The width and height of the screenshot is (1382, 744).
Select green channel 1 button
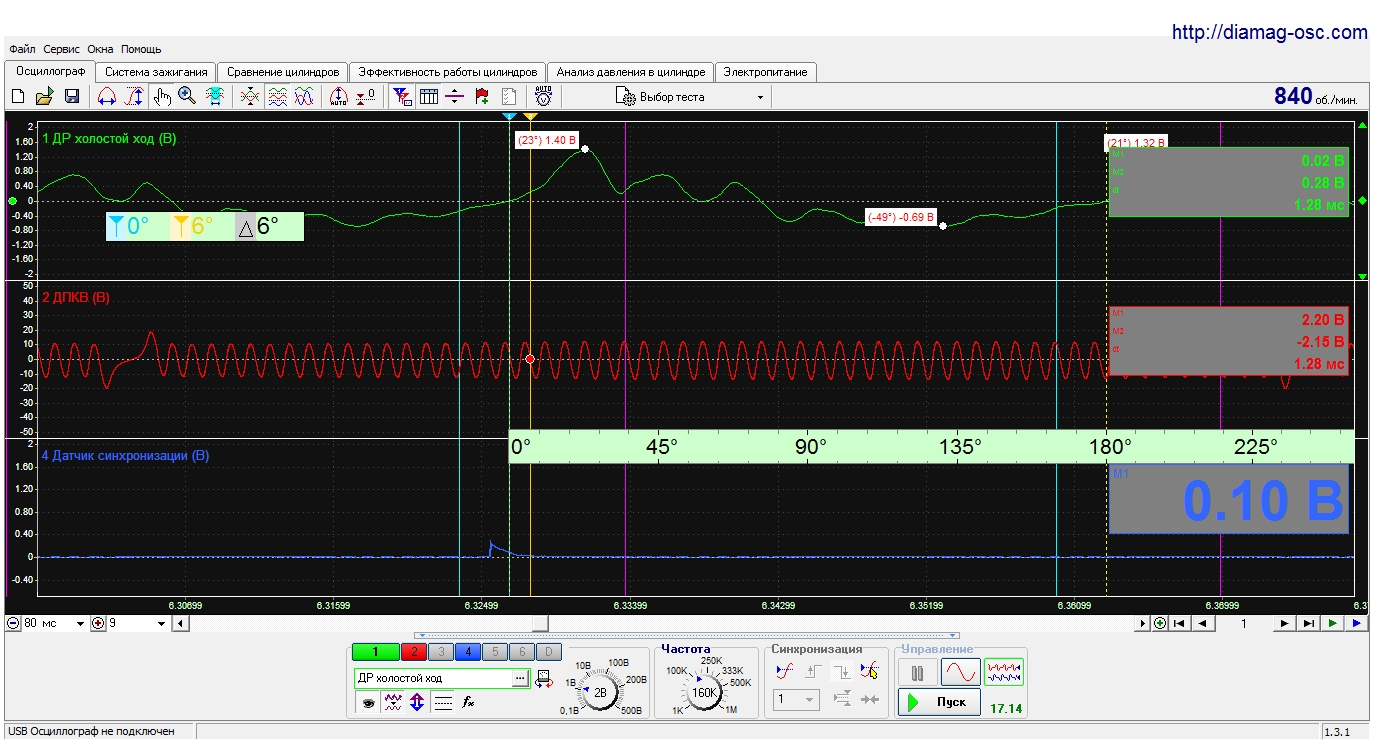pyautogui.click(x=376, y=652)
